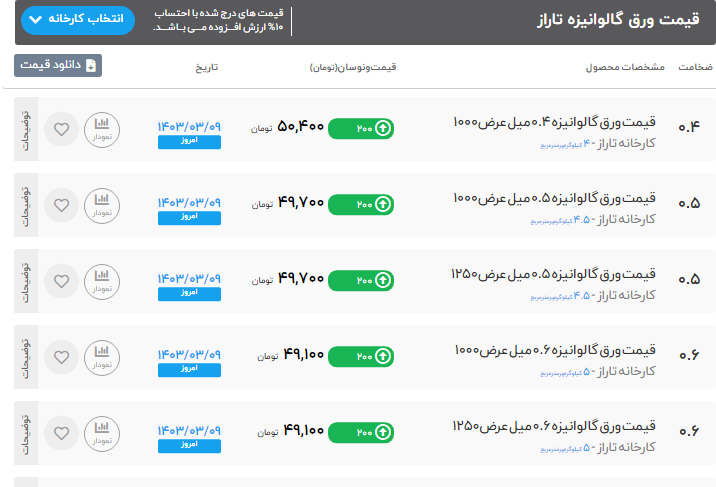Open chart for 0.4 mm width 1000 sheet
Image resolution: width=716 pixels, height=487 pixels.
point(101,128)
